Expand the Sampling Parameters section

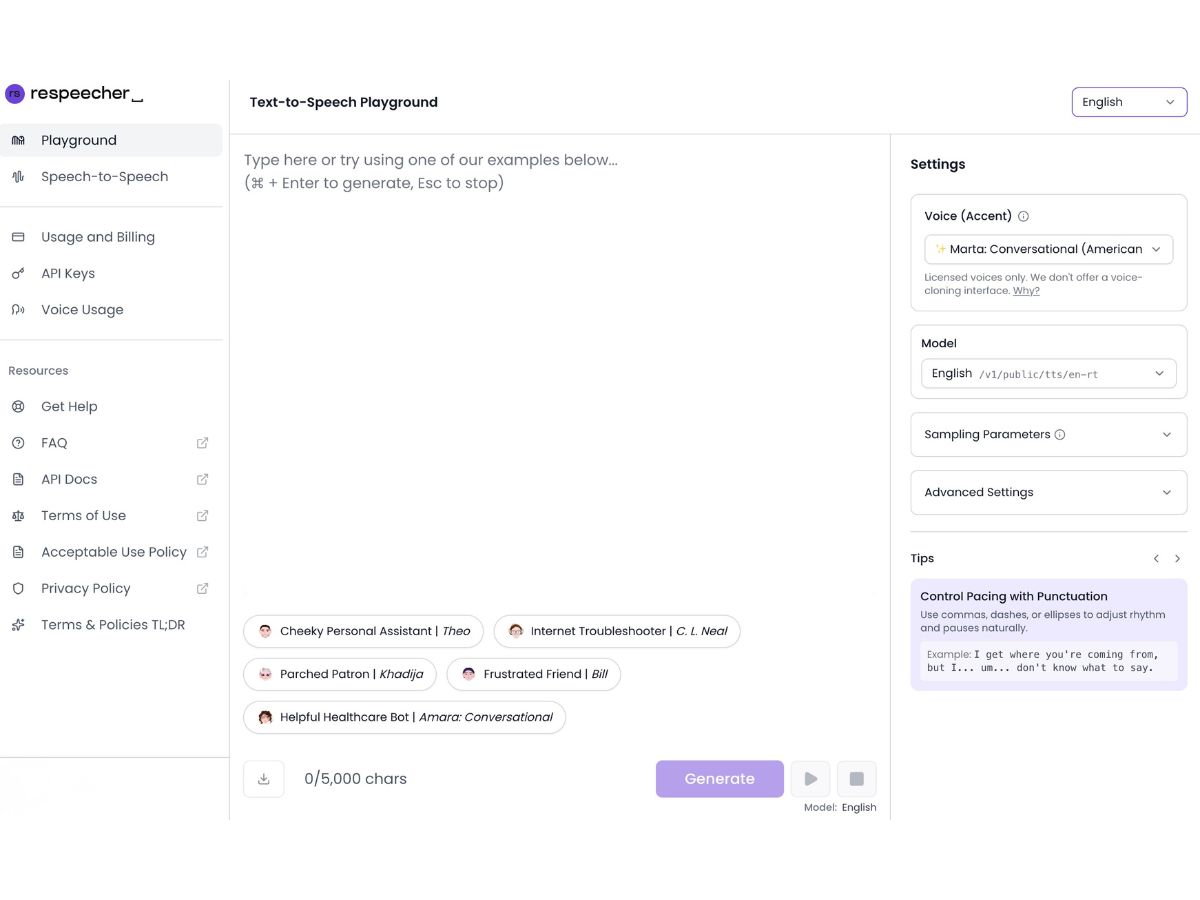point(1048,435)
